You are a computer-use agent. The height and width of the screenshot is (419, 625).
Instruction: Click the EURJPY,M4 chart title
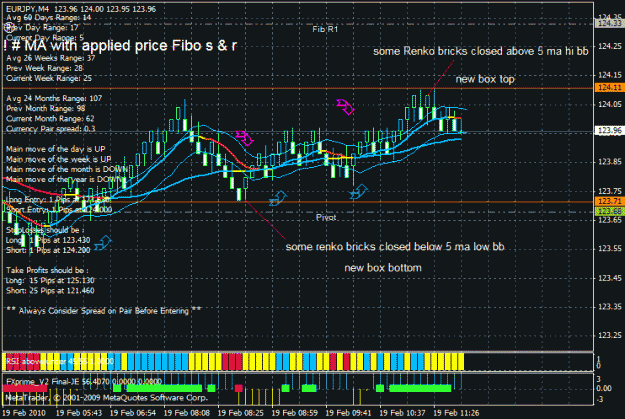[x=27, y=9]
